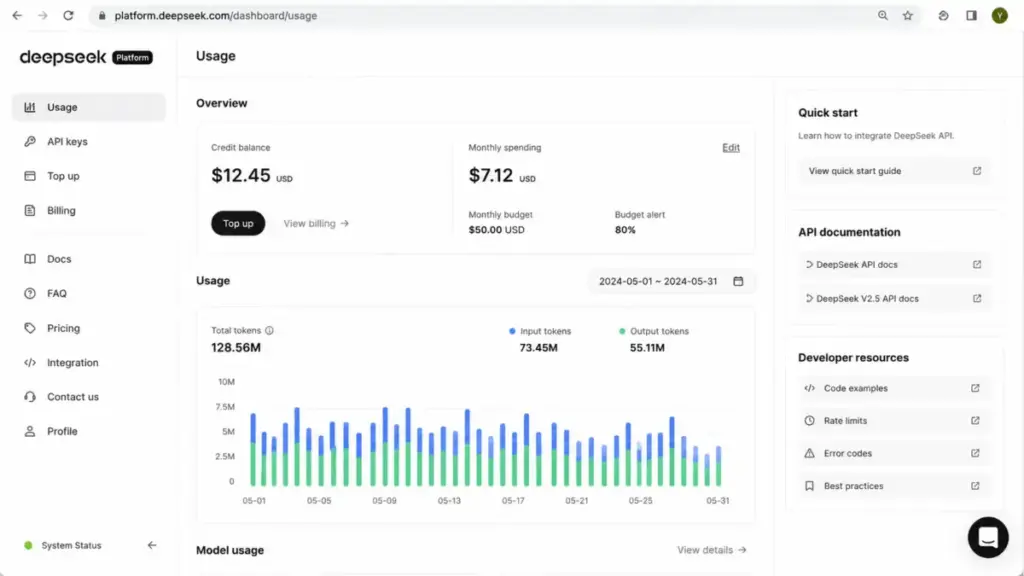Toggle the Output tokens legend dot
Screen dimensions: 1024x576
(x=622, y=331)
